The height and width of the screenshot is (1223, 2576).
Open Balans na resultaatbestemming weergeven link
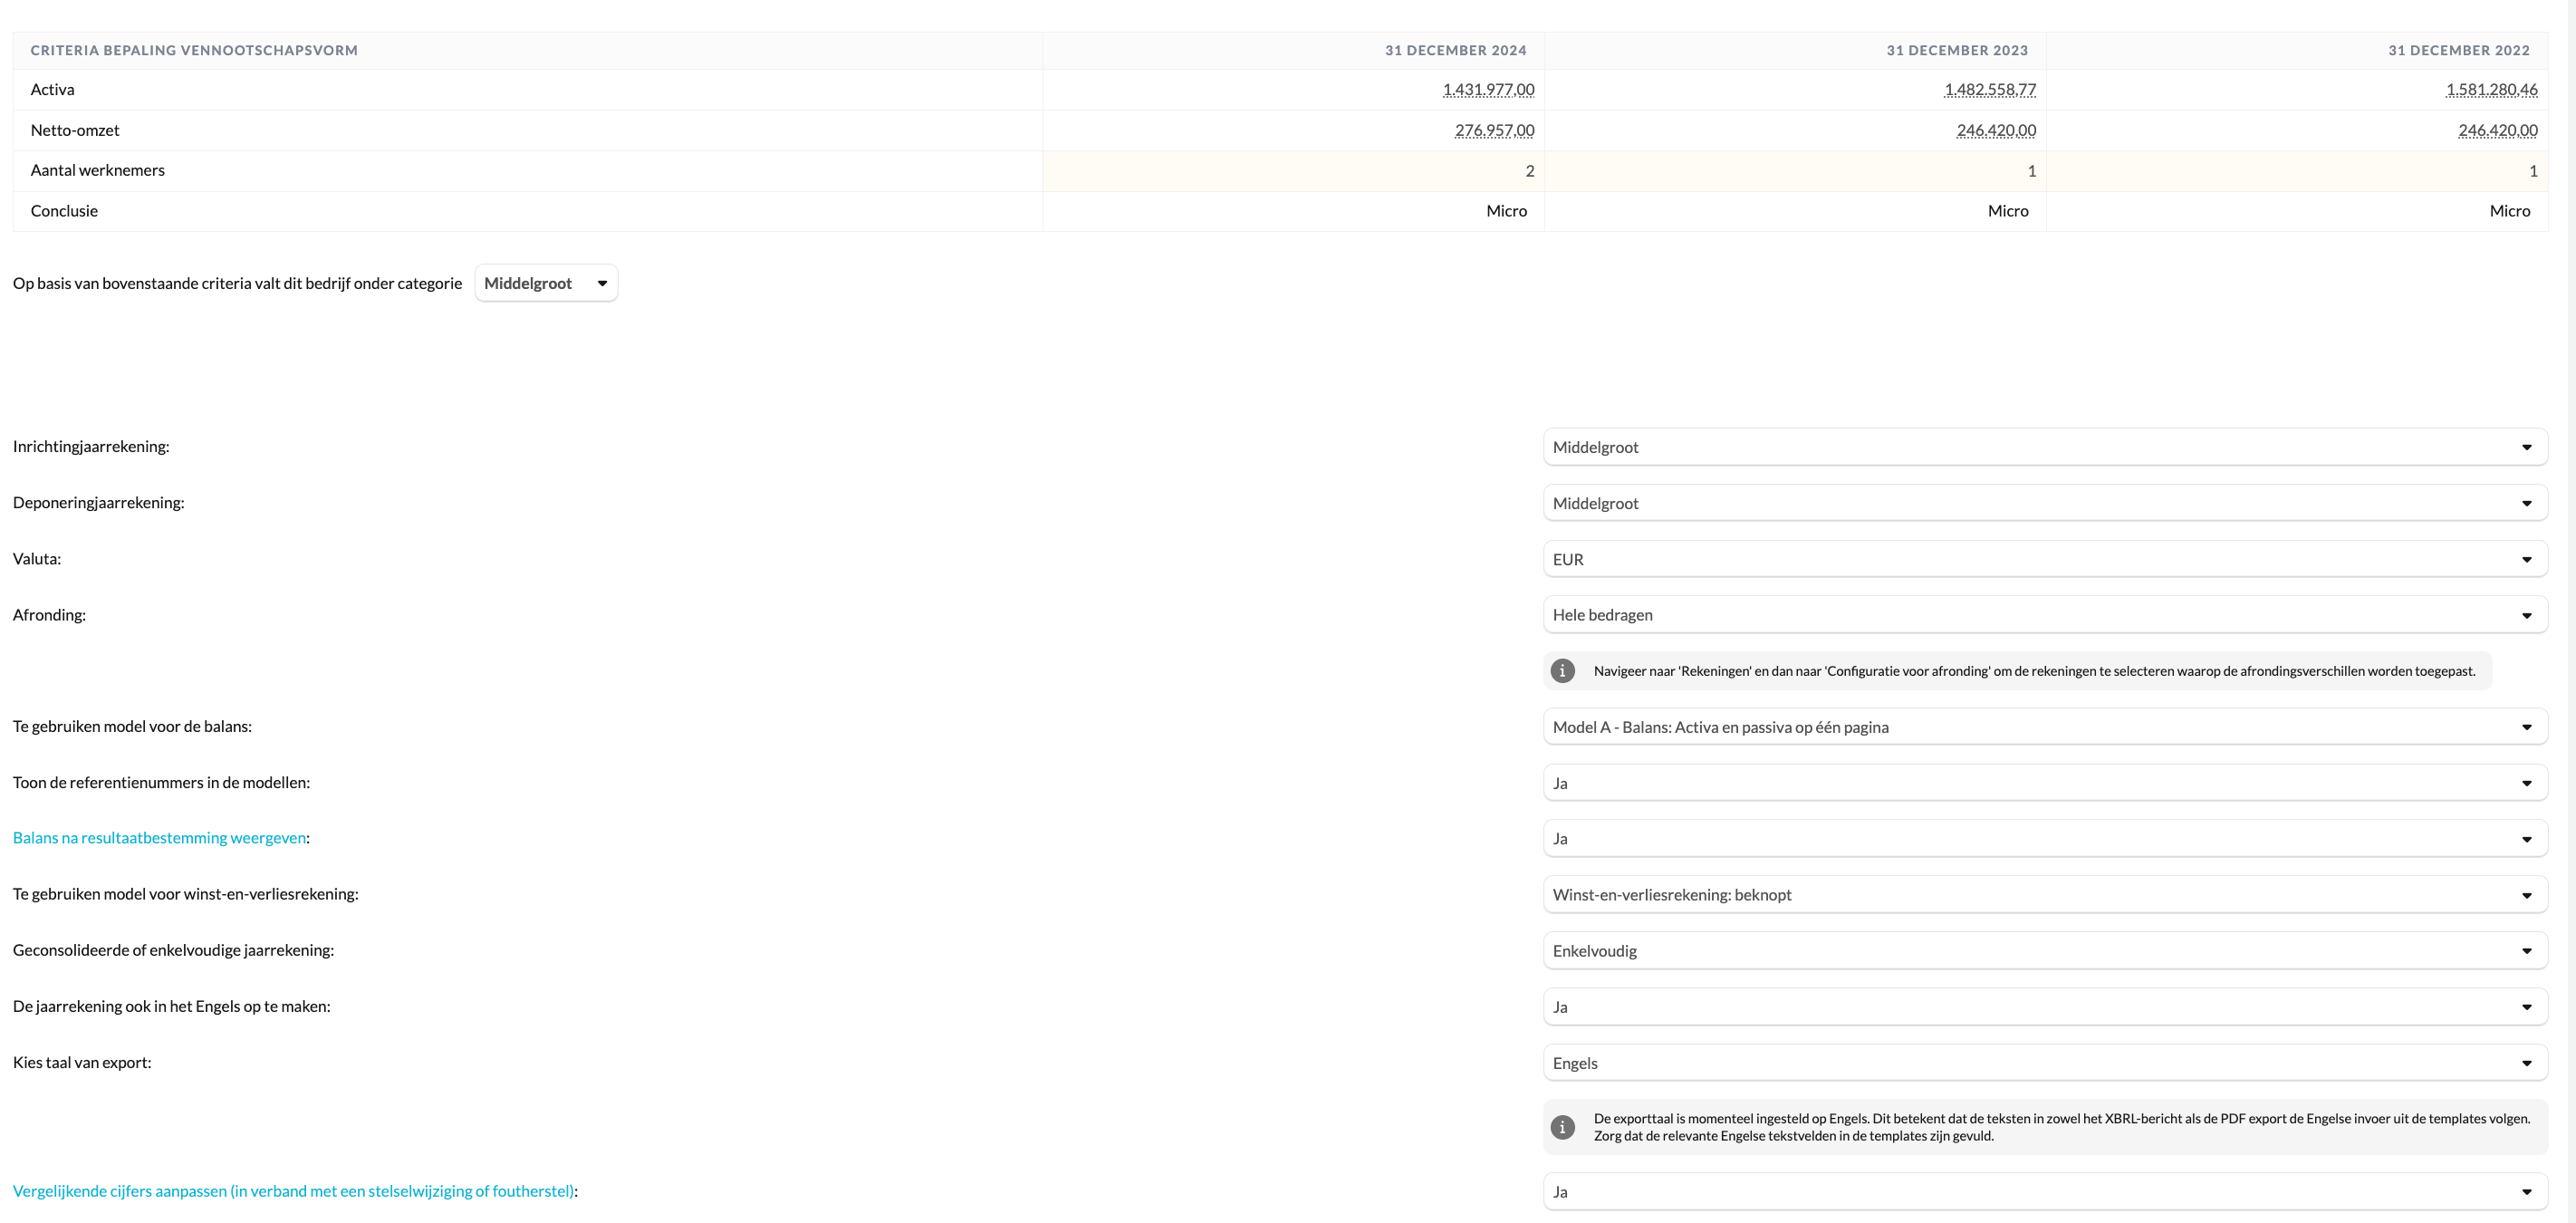pyautogui.click(x=159, y=838)
